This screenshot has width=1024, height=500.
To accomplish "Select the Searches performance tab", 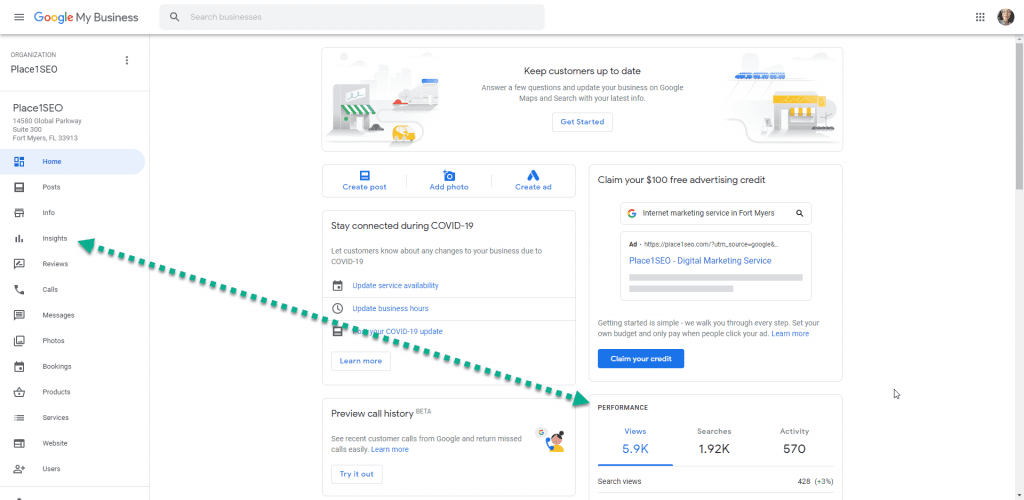I will [x=714, y=442].
